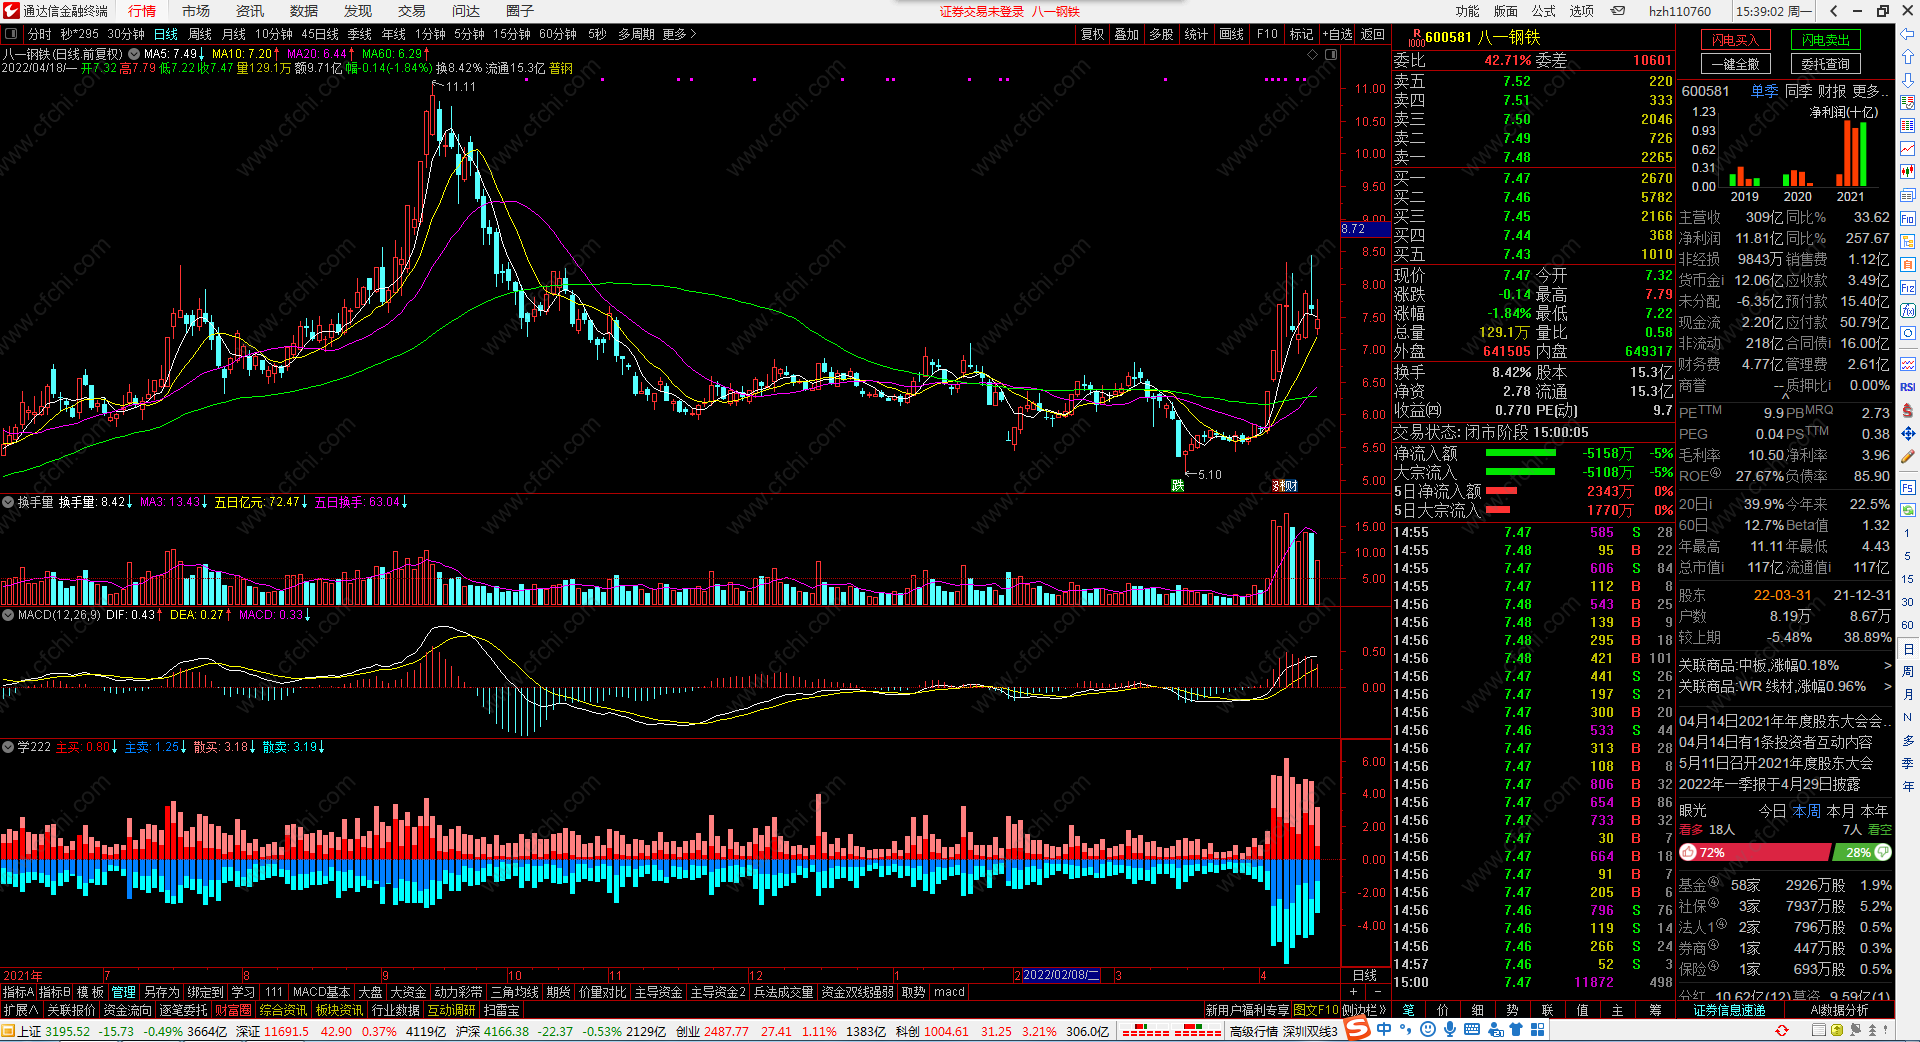
Task: Open the 换手量 indicator dropdown arrow
Action: (8, 502)
